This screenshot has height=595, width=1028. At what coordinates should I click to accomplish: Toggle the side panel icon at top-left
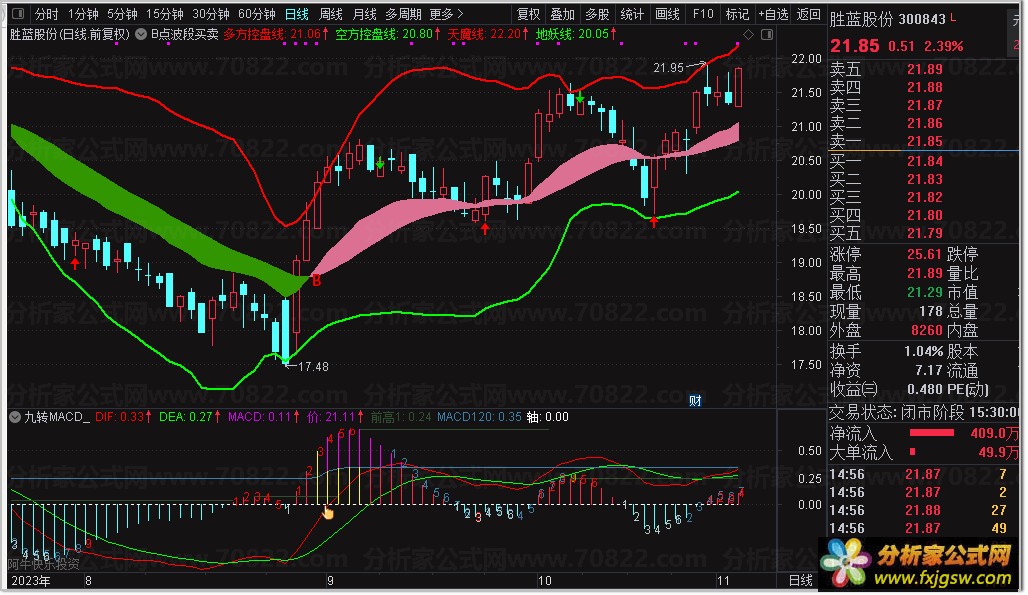coord(18,14)
